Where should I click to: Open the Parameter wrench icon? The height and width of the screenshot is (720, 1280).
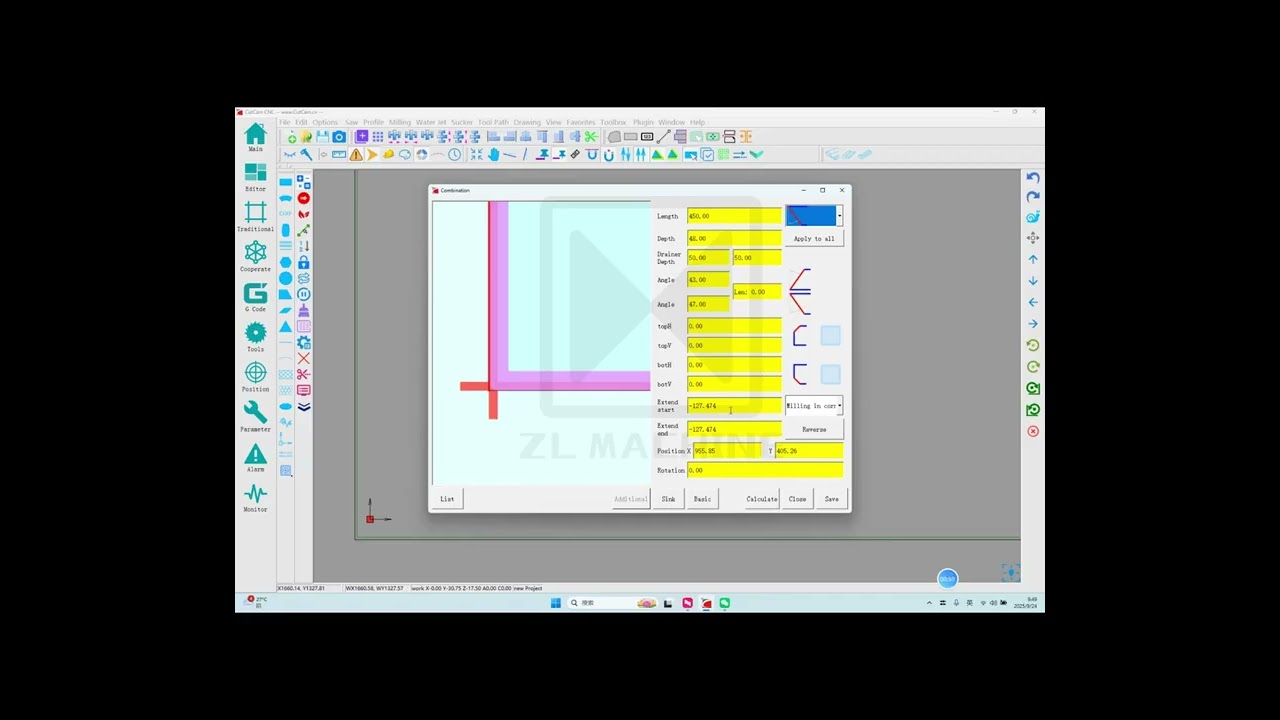click(x=255, y=412)
